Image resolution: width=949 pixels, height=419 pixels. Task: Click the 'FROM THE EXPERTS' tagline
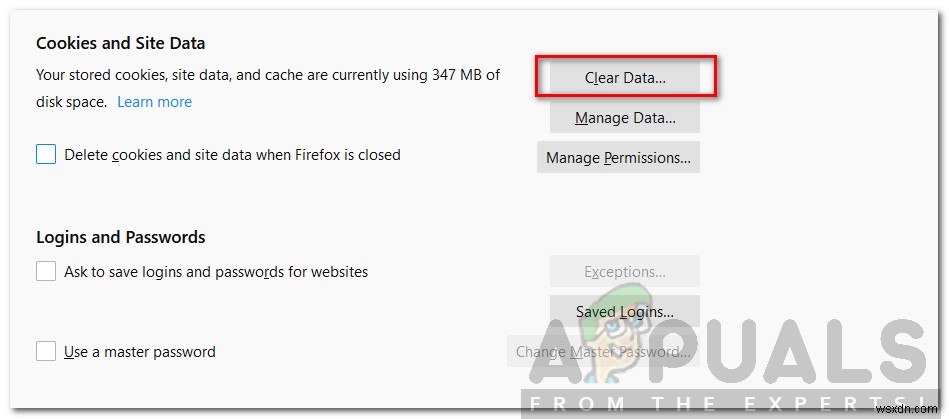pyautogui.click(x=730, y=406)
